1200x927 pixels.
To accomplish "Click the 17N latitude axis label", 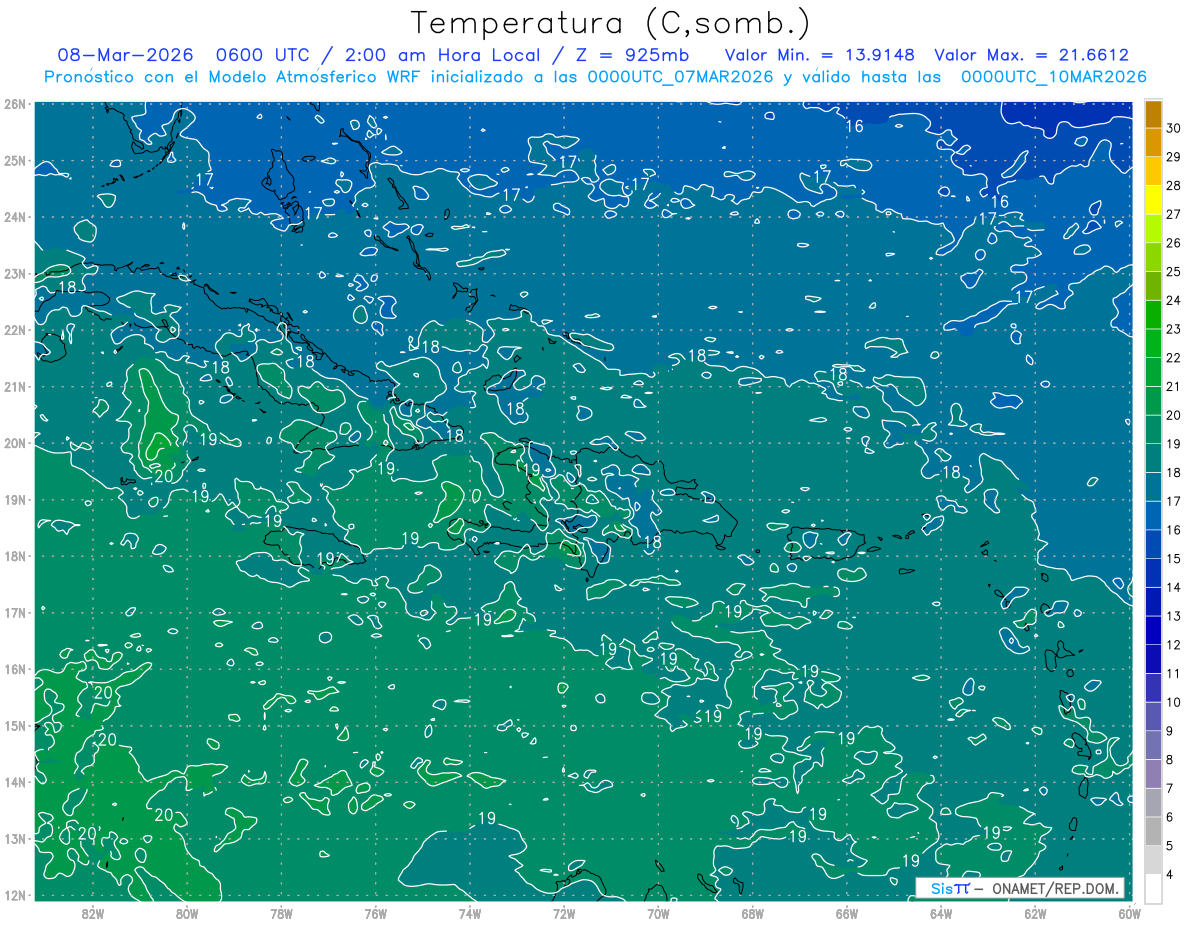I will (15, 612).
